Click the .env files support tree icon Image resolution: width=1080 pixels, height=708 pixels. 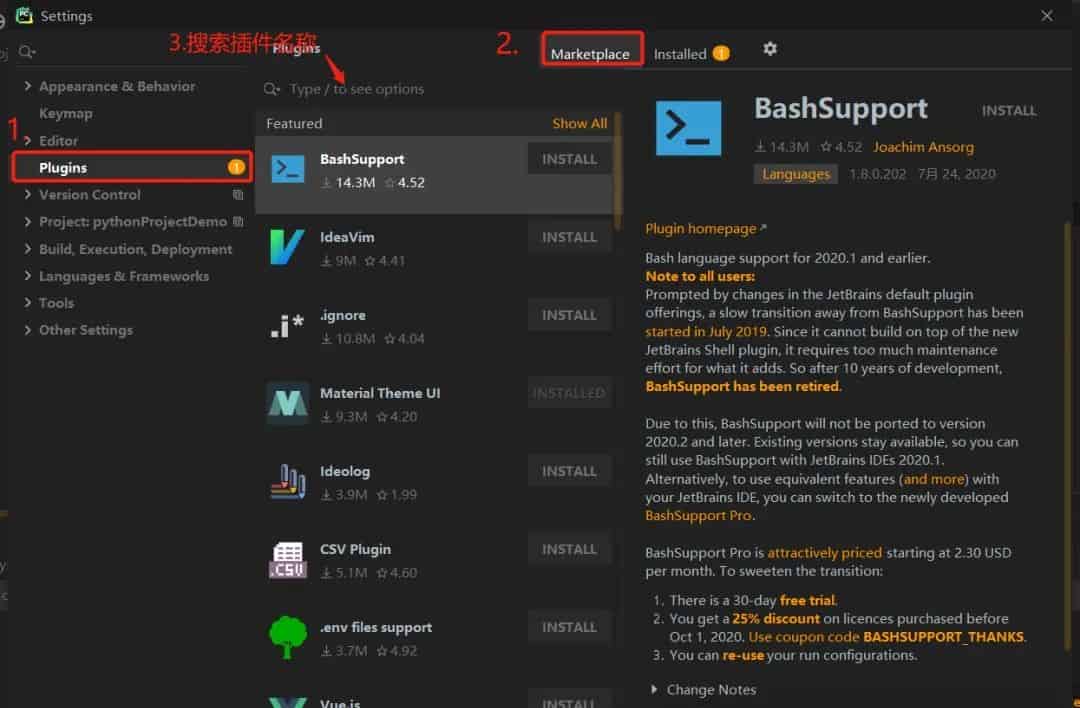[287, 638]
